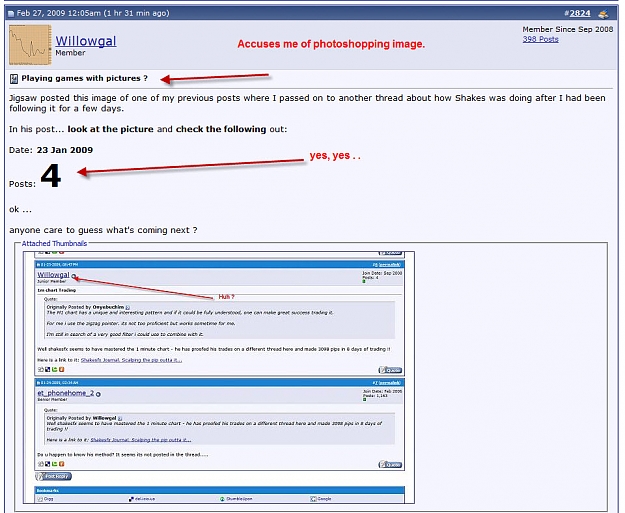
Task: Click the post title 'Playing games with pictures ?'
Action: click(85, 78)
